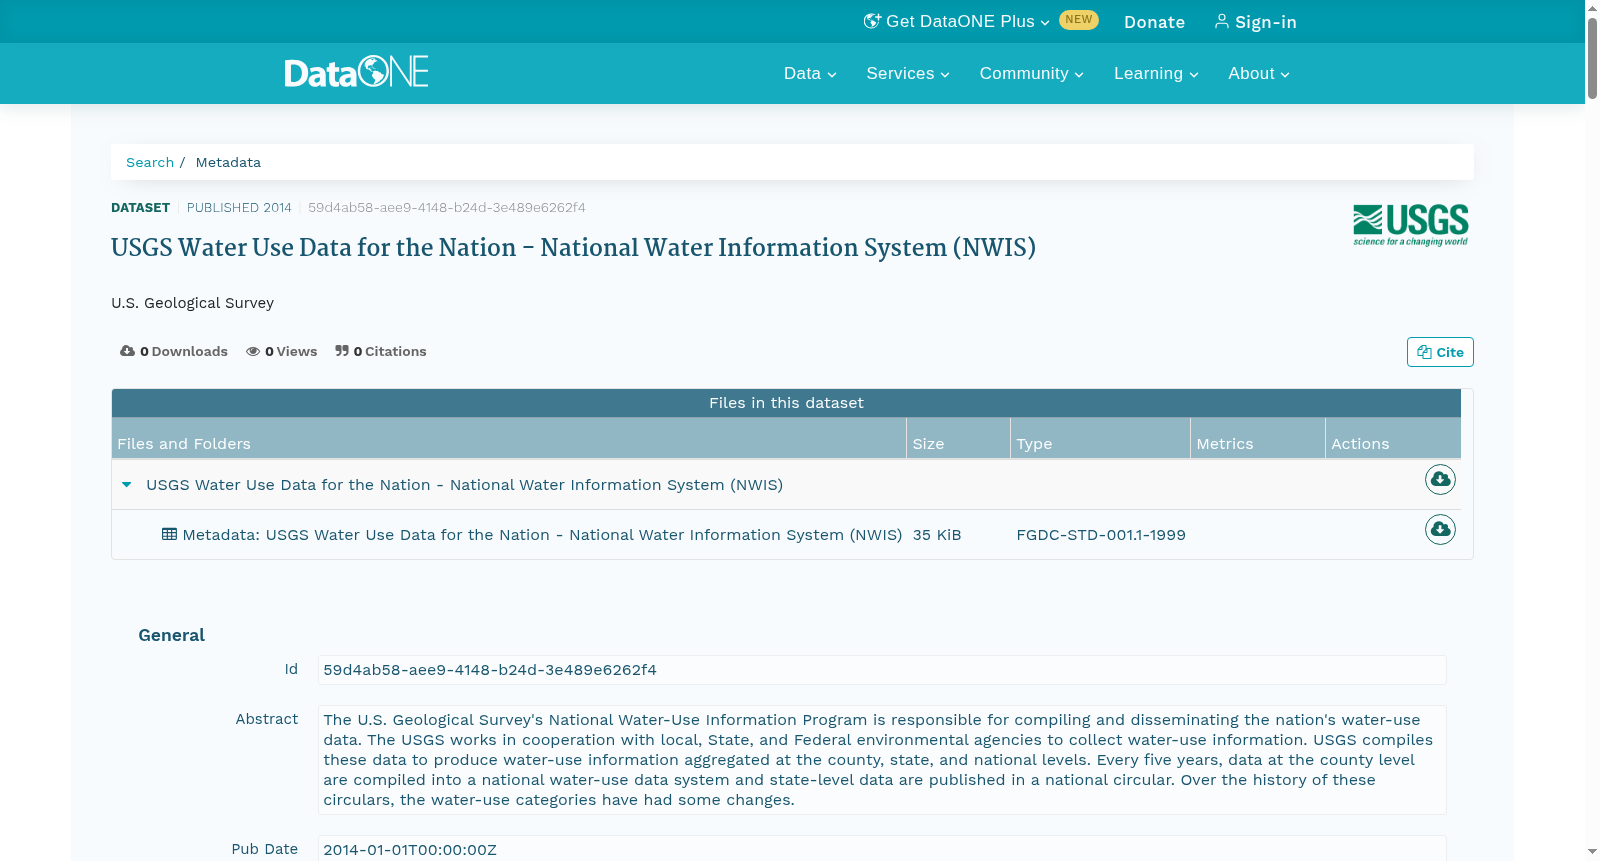This screenshot has height=861, width=1600.
Task: Click the user icon beside Sign-in
Action: coord(1221,21)
